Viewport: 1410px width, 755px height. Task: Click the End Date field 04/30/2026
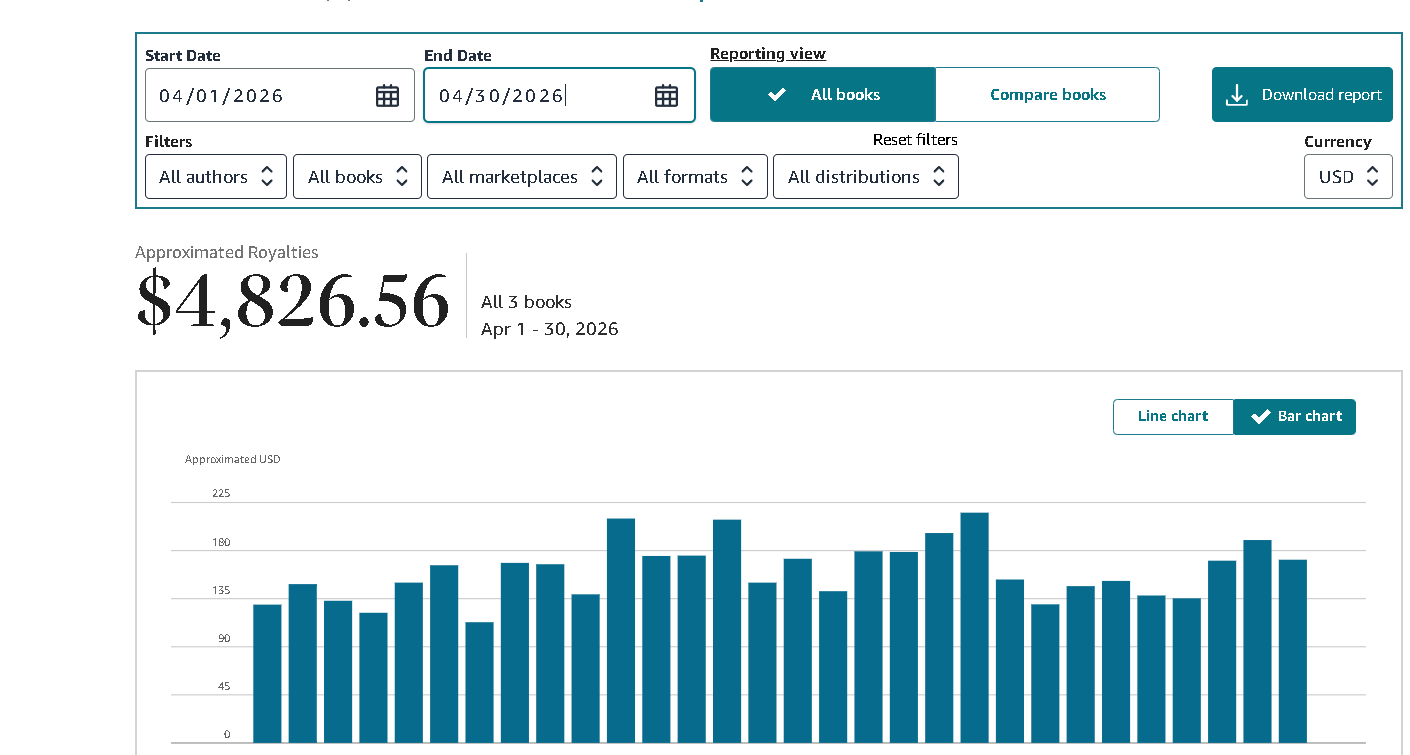coord(559,95)
